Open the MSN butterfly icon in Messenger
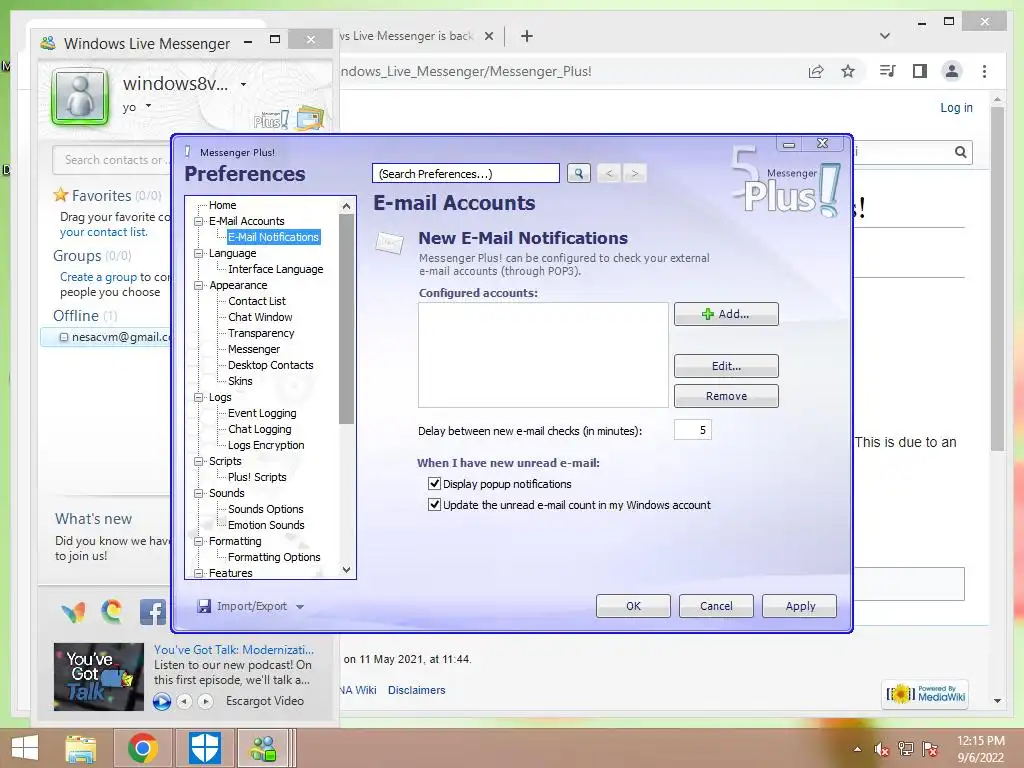This screenshot has height=768, width=1024. (x=73, y=612)
